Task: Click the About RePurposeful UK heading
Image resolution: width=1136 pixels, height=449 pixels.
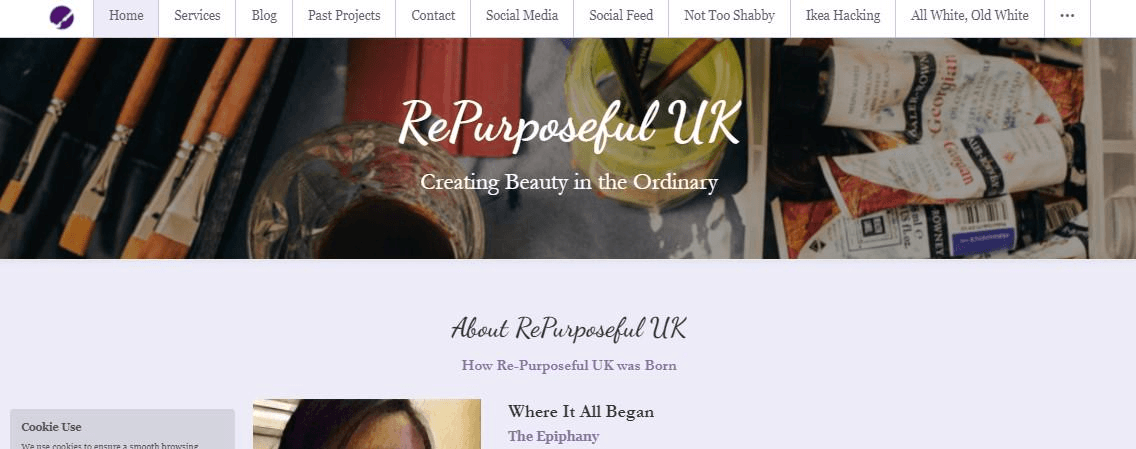Action: click(568, 328)
